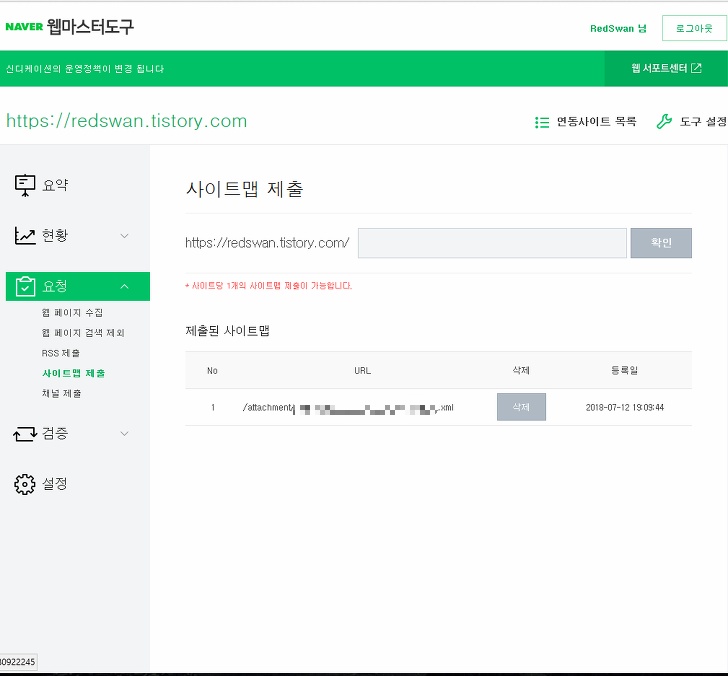Open 웹 서포트센터 link
728x676 pixels.
click(x=659, y=68)
